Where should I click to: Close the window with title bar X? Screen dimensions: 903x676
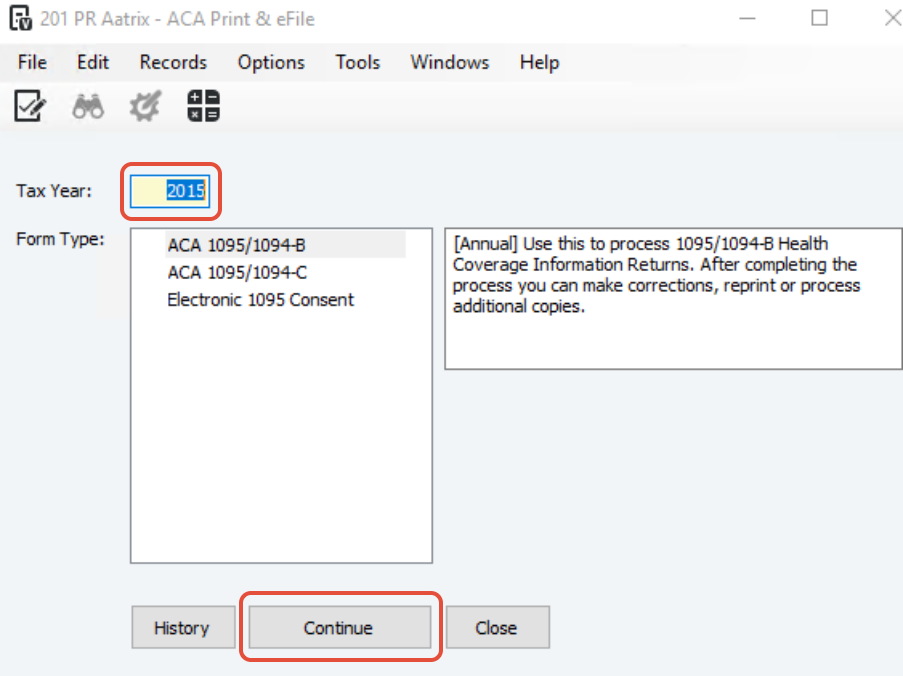pos(892,18)
